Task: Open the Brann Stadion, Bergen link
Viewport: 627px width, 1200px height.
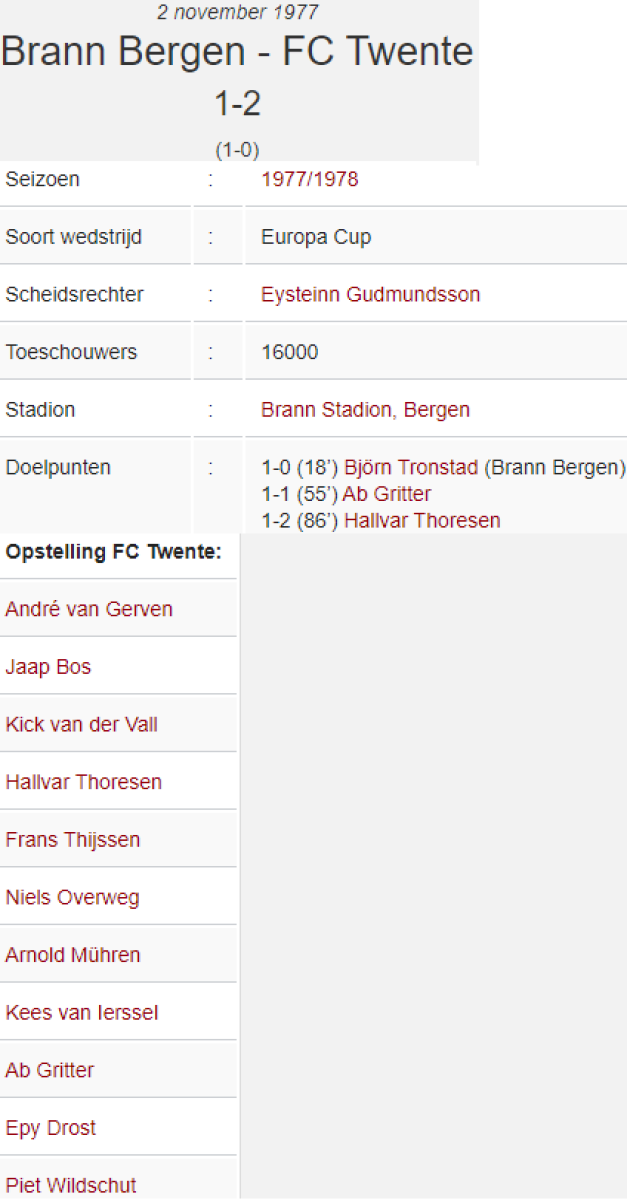Action: pyautogui.click(x=365, y=410)
